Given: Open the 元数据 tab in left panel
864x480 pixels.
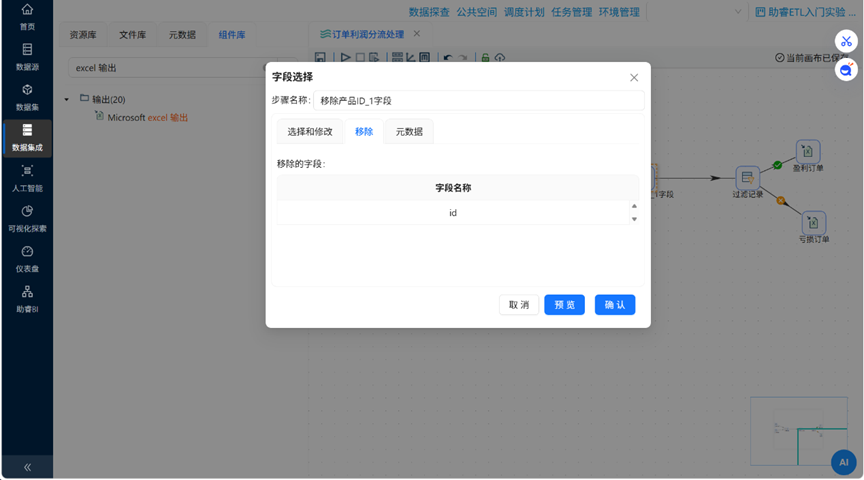Looking at the screenshot, I should (182, 35).
